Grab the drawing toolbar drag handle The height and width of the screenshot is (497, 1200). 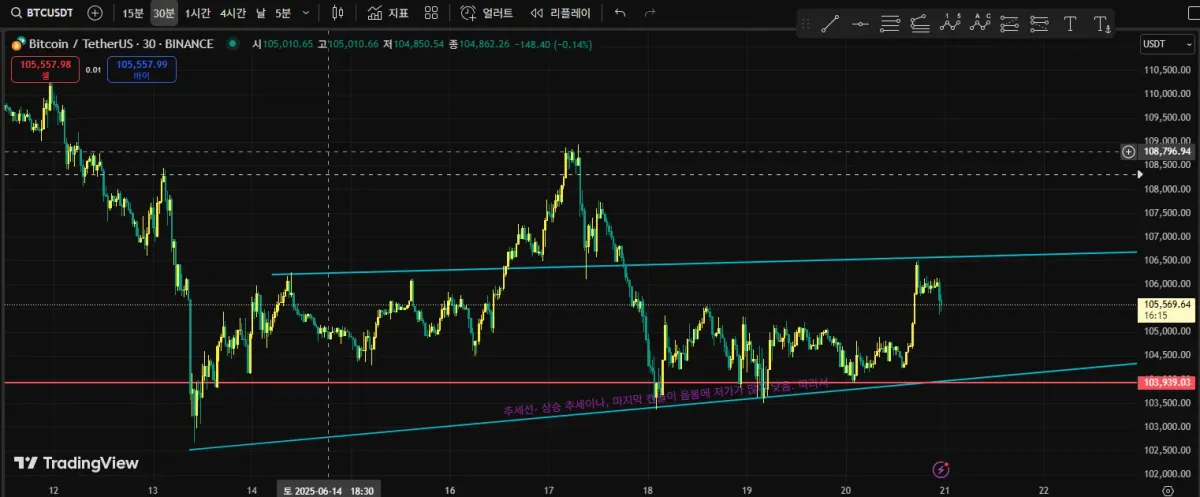804,25
